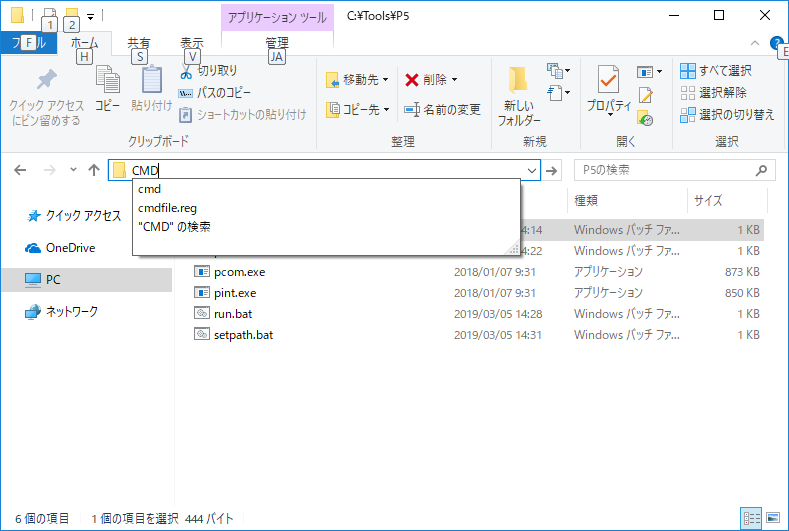Switch to Share (共有) tab

coord(138,44)
